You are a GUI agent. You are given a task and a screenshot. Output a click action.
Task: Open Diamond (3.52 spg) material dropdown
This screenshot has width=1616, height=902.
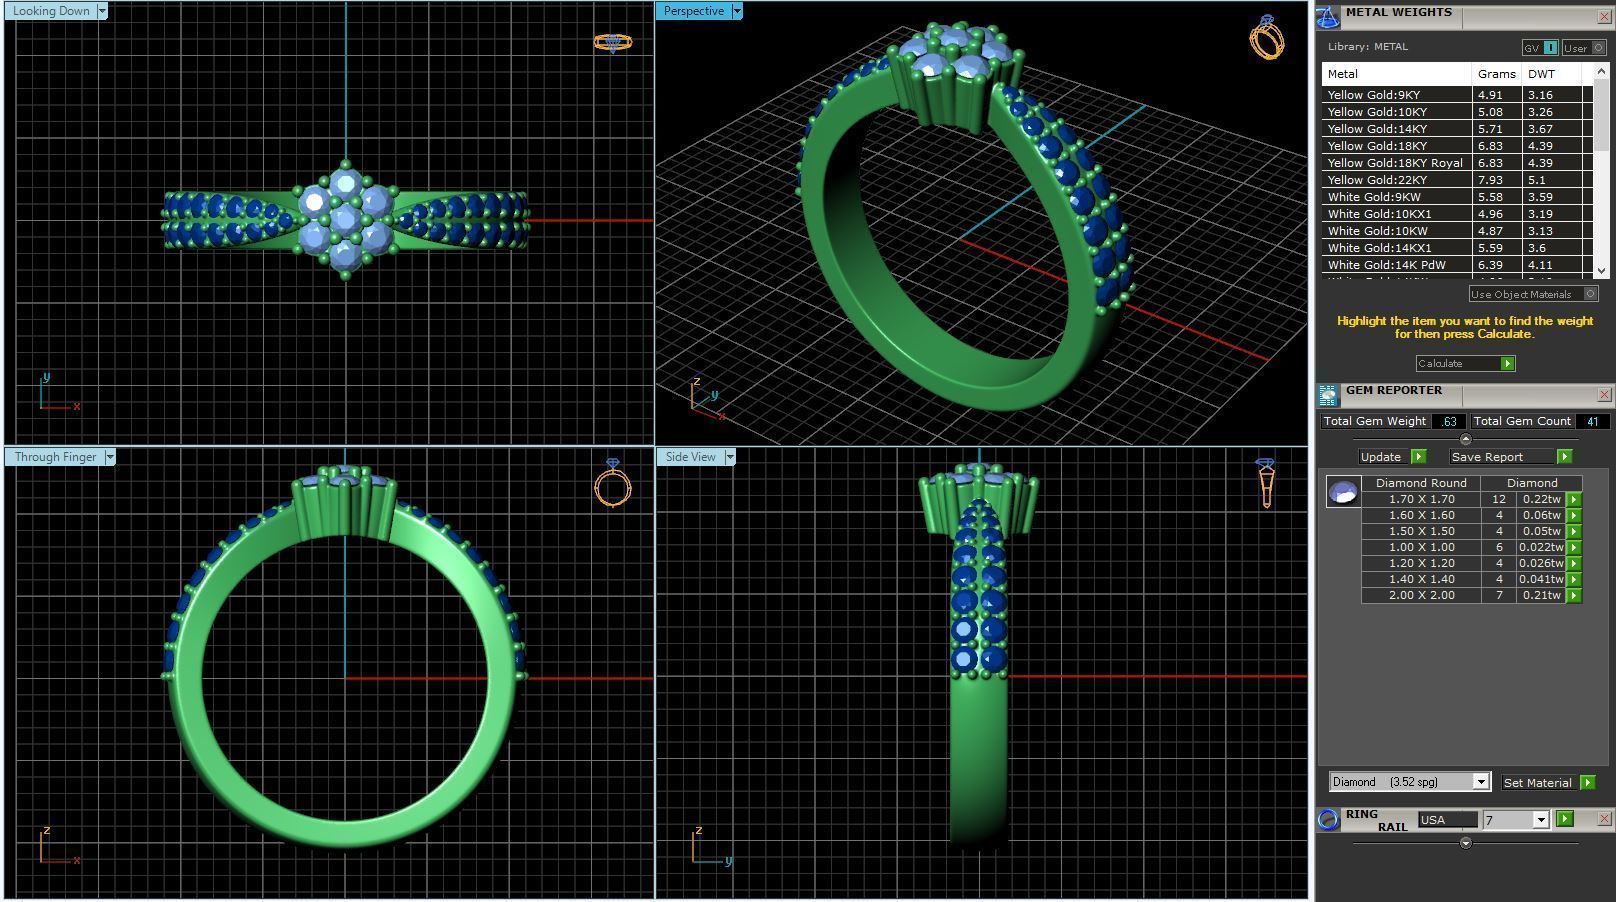[1481, 782]
